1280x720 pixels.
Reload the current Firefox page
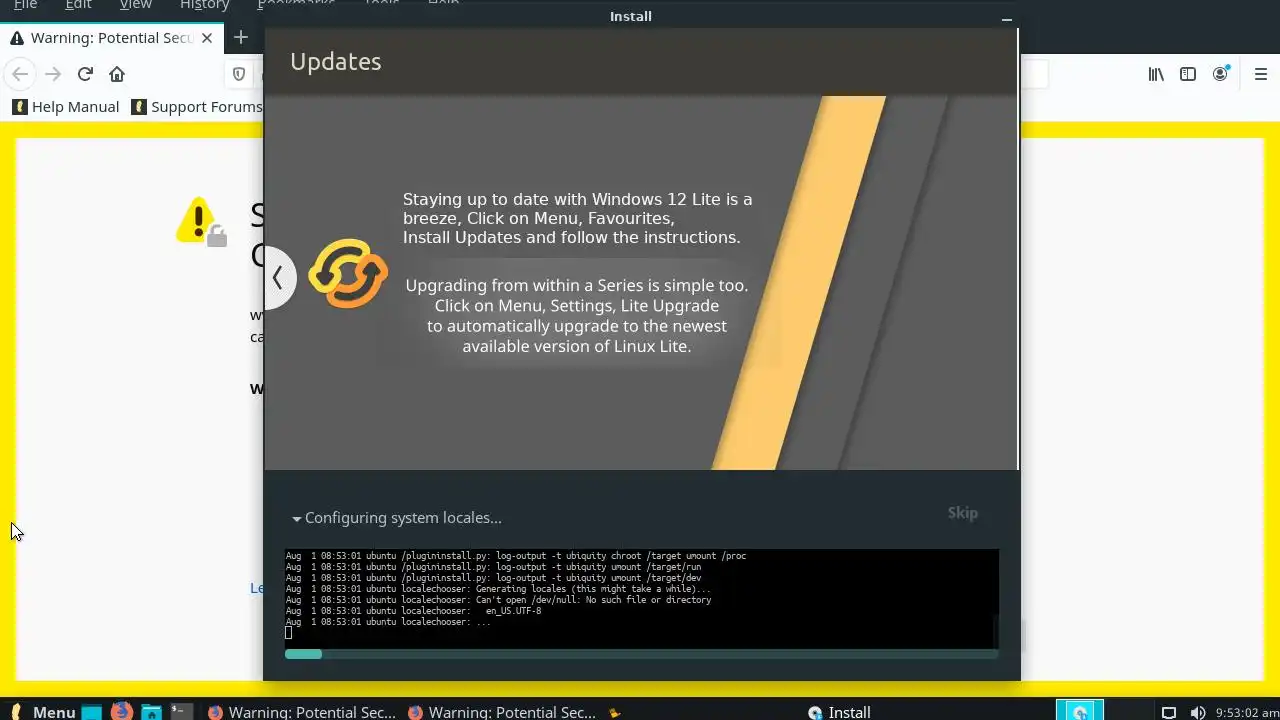click(x=85, y=74)
